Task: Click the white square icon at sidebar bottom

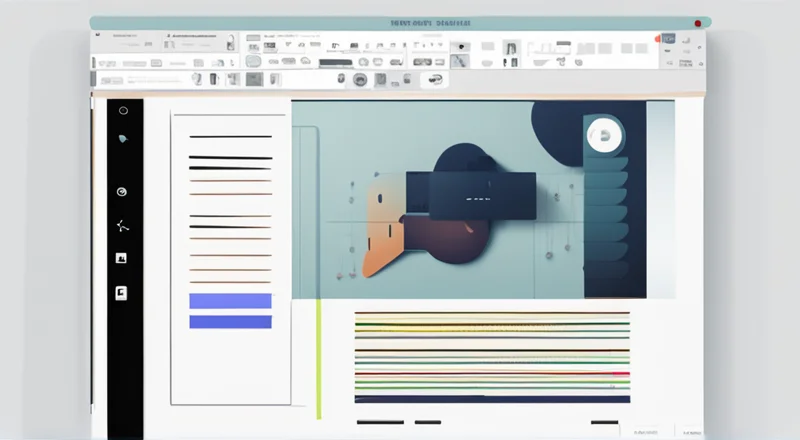Action: point(122,293)
